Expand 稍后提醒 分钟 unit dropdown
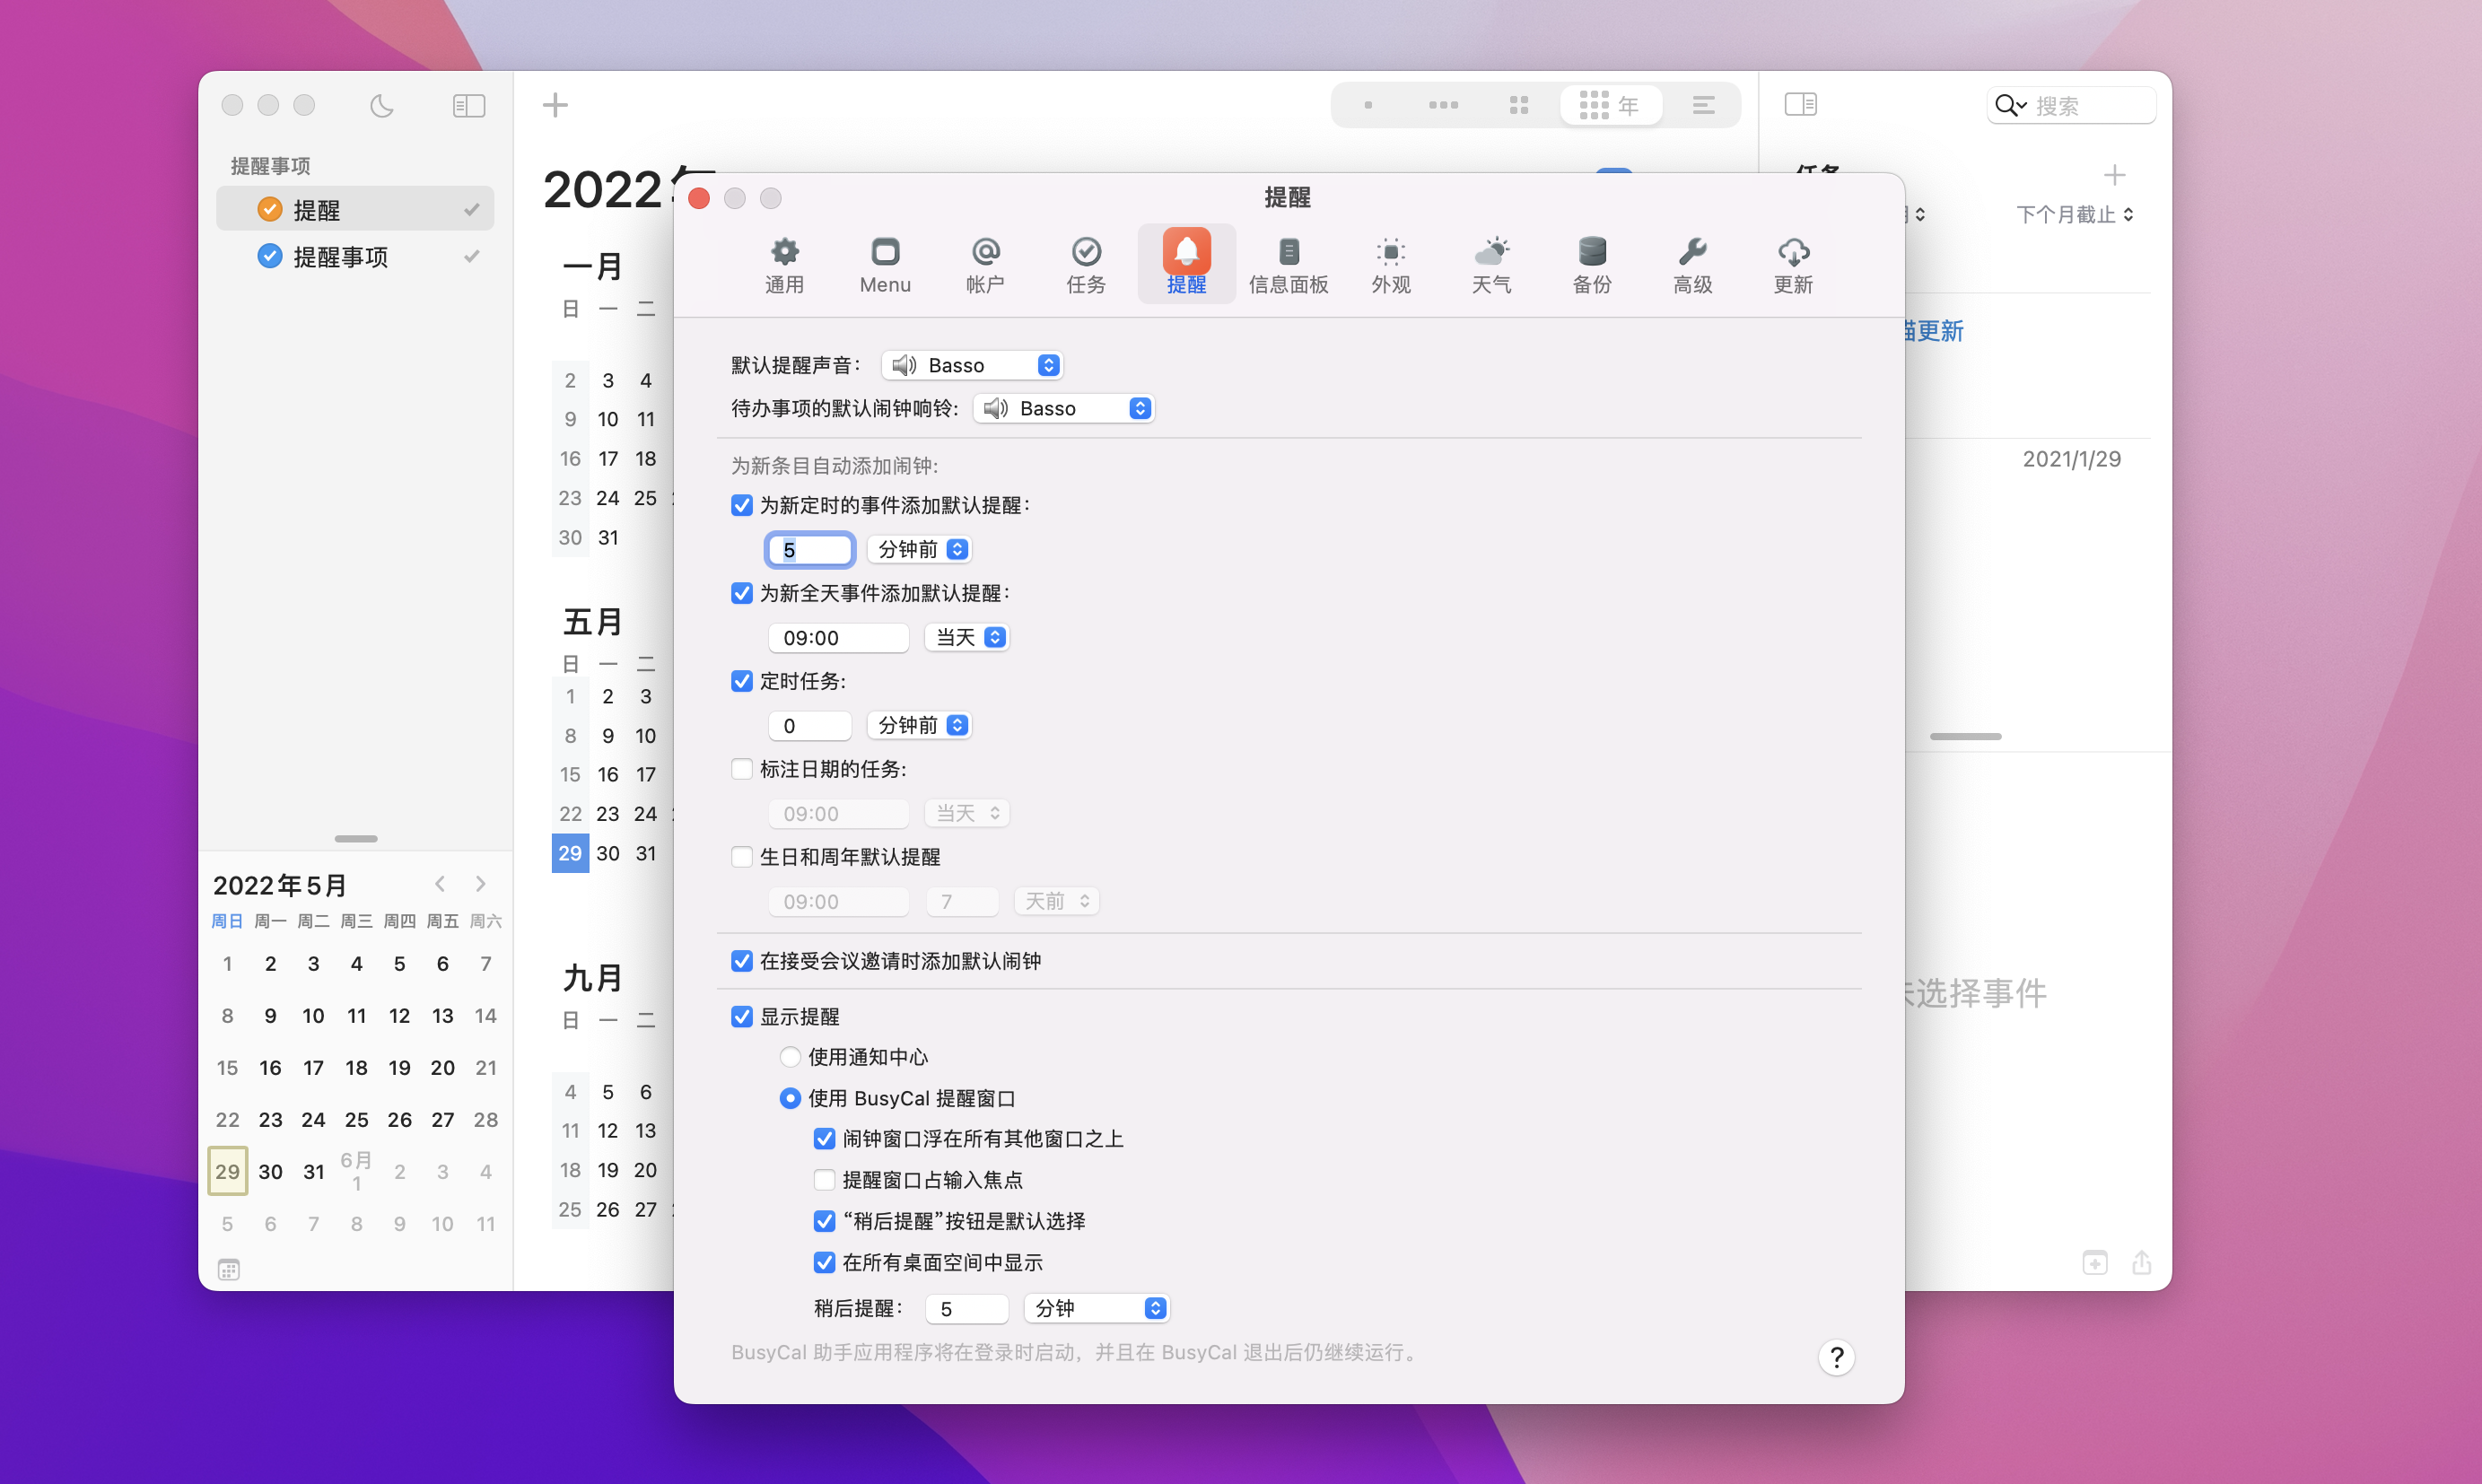2482x1484 pixels. [x=1097, y=1308]
